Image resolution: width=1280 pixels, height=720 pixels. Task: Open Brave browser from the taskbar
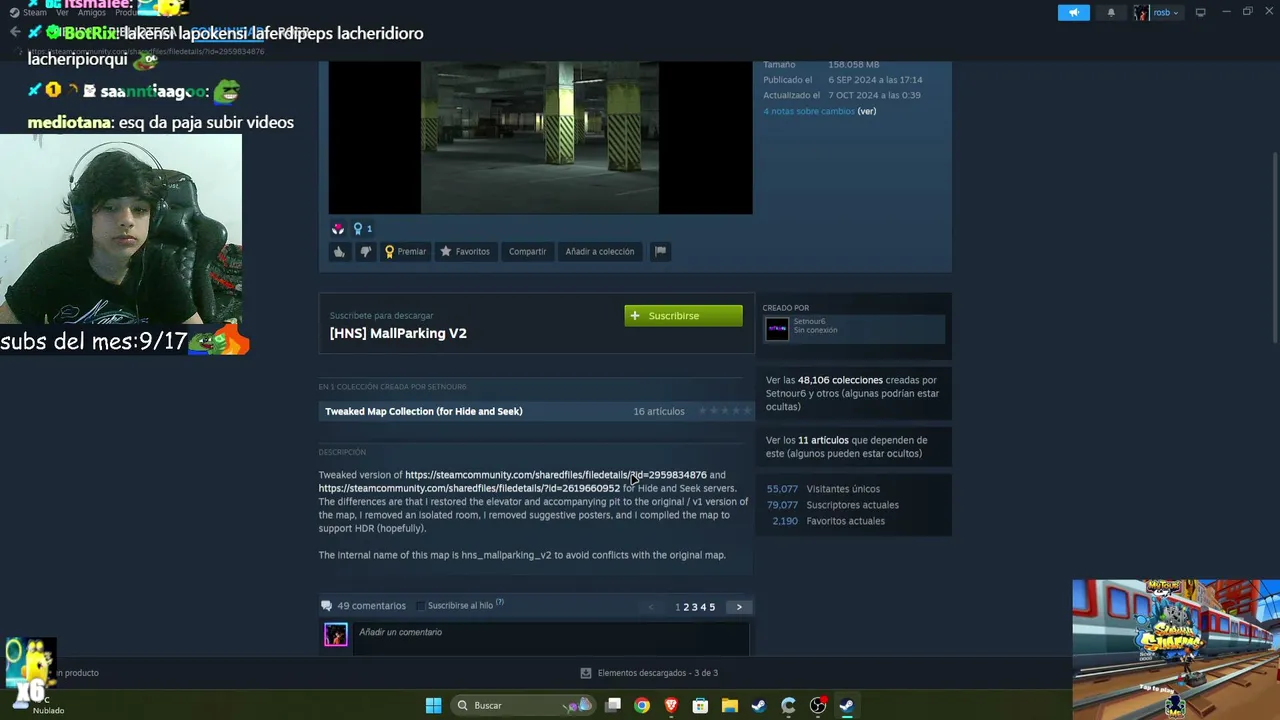pos(671,706)
